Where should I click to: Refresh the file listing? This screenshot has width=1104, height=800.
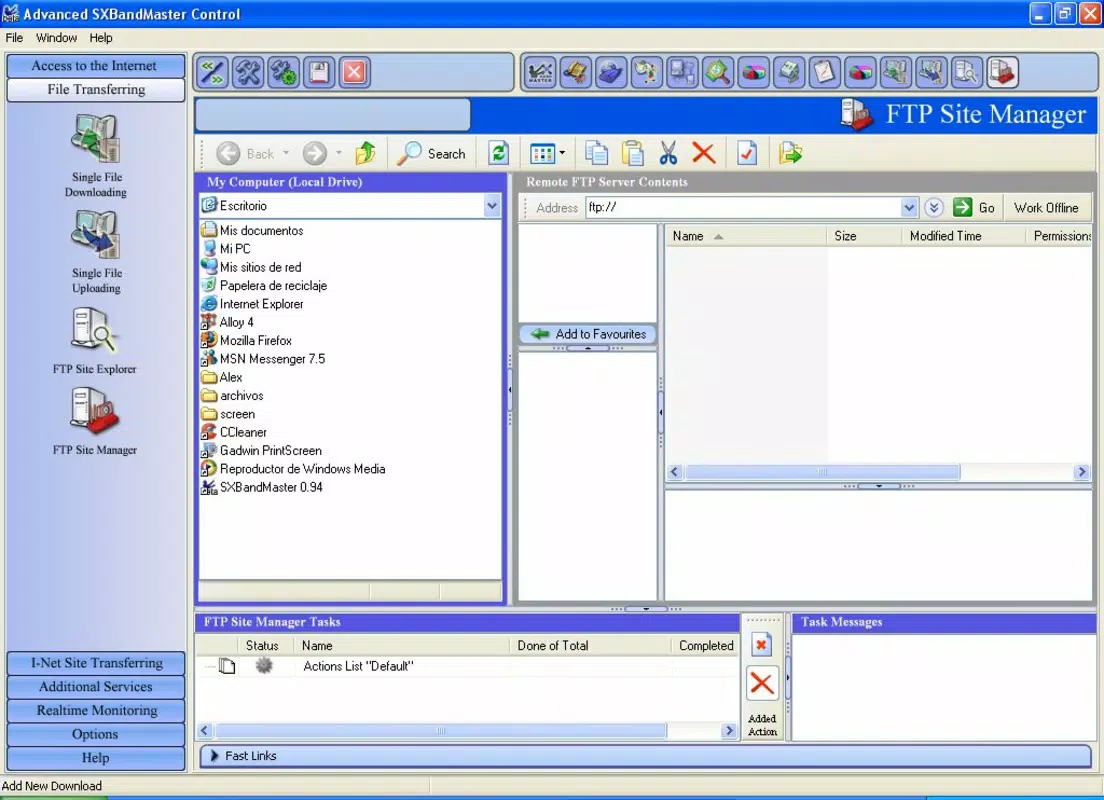pos(498,153)
